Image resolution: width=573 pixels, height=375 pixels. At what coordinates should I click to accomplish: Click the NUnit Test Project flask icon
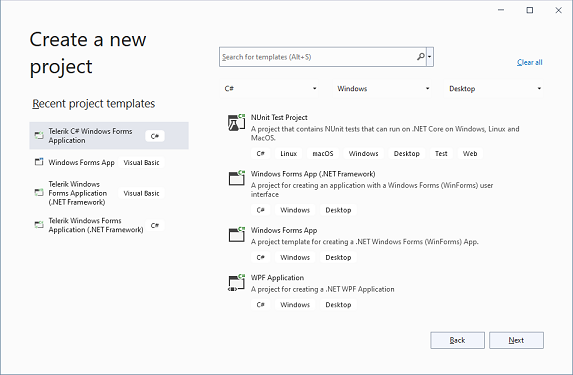click(x=236, y=122)
